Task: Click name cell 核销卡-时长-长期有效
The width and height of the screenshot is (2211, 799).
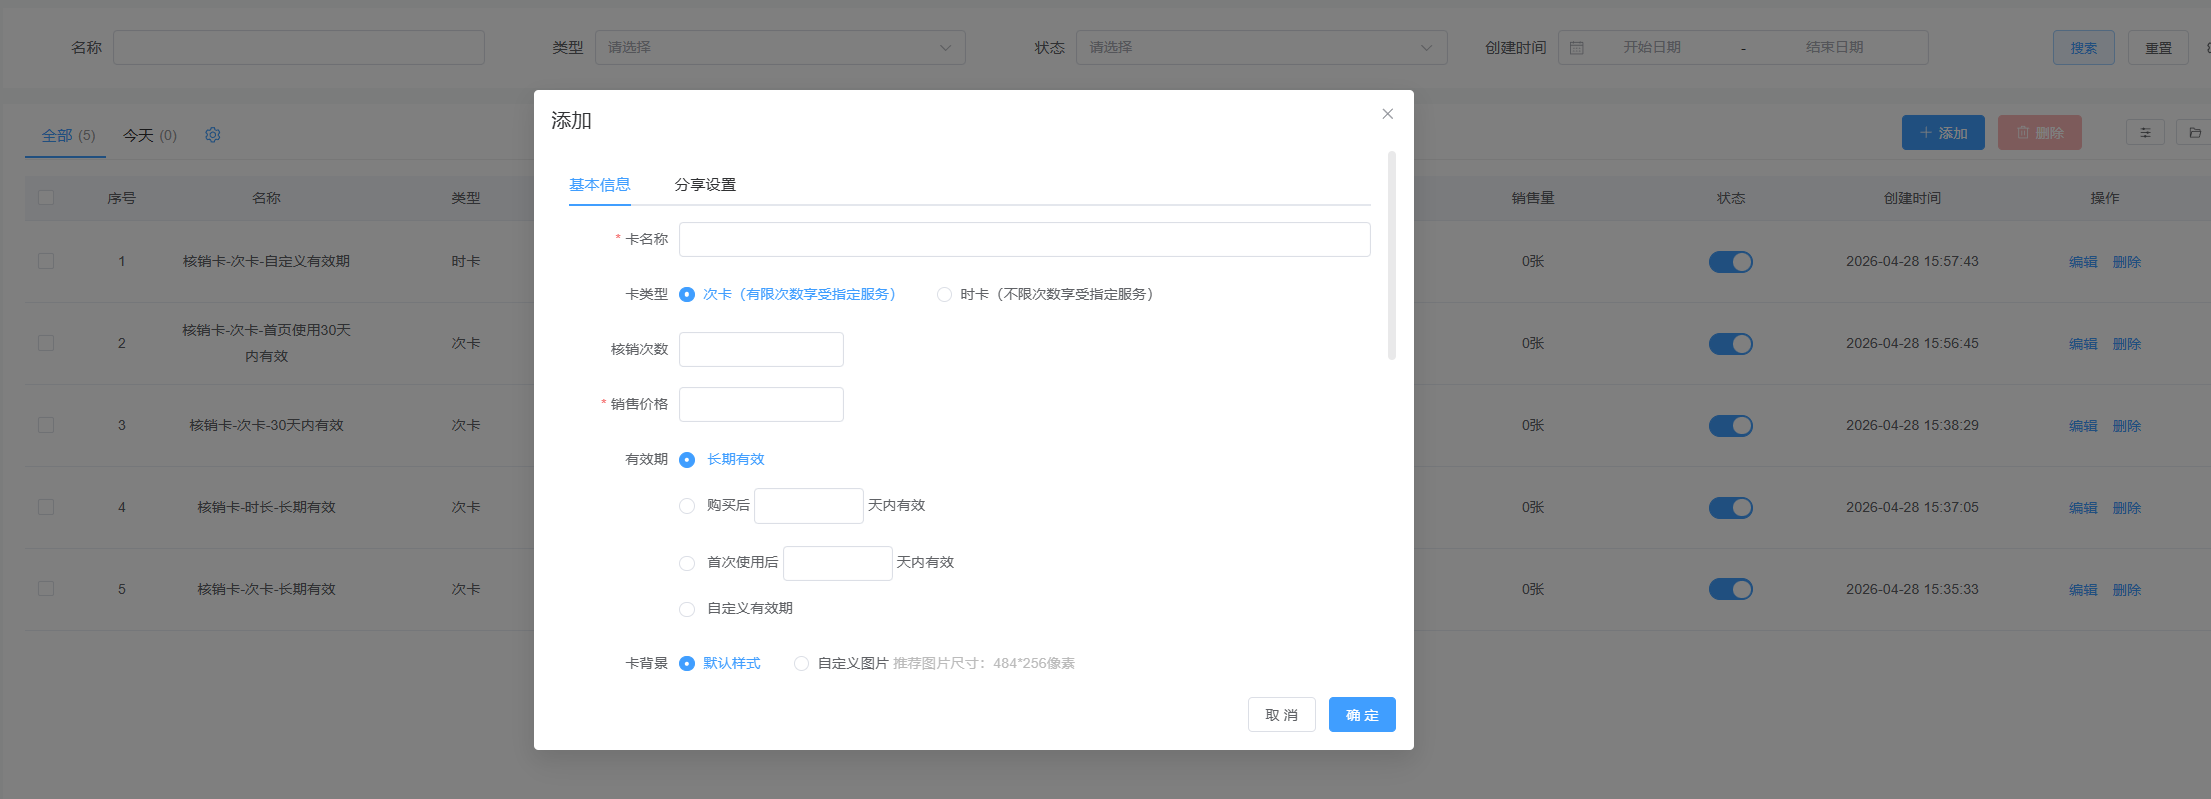Action: (266, 508)
